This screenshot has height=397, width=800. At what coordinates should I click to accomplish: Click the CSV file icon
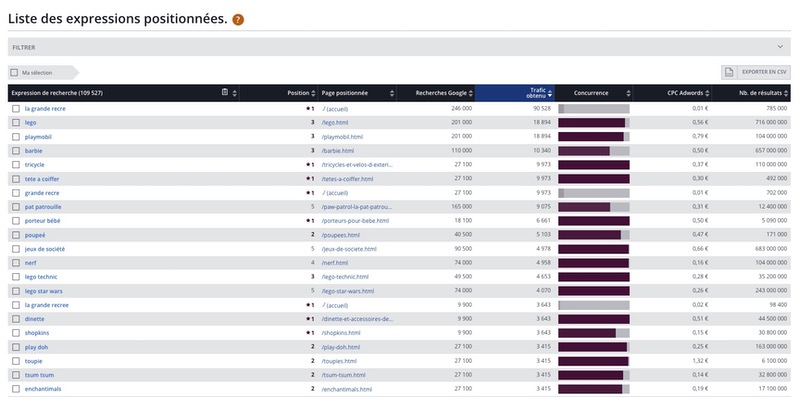point(729,72)
